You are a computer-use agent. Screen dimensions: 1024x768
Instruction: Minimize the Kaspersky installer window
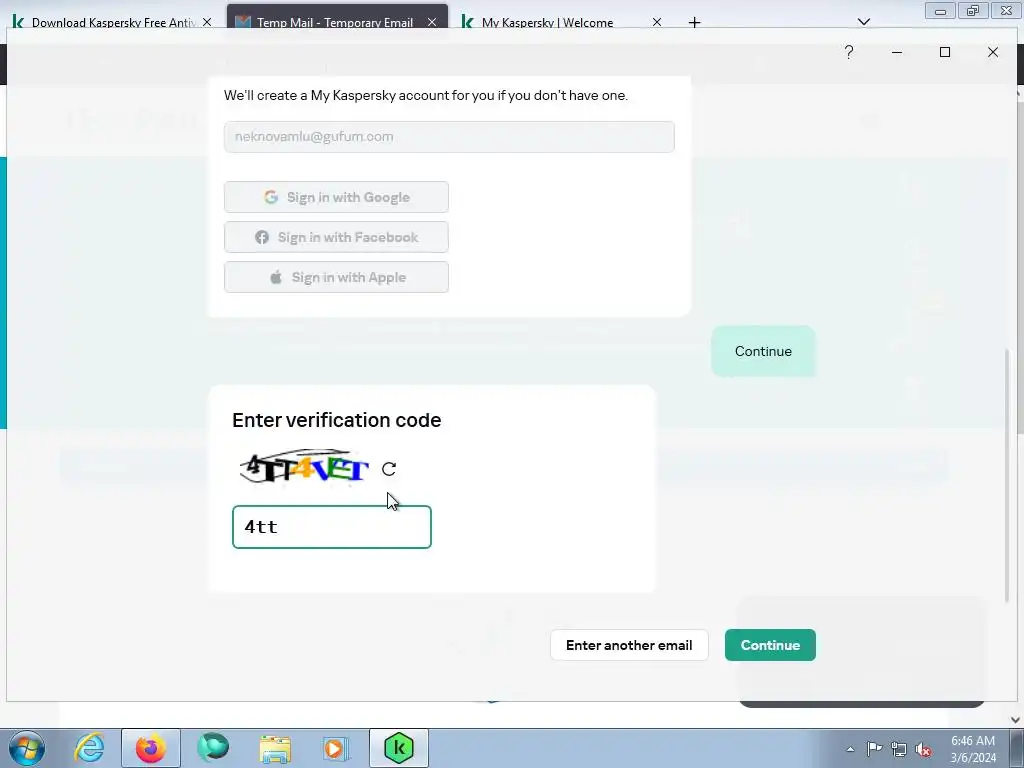point(897,52)
